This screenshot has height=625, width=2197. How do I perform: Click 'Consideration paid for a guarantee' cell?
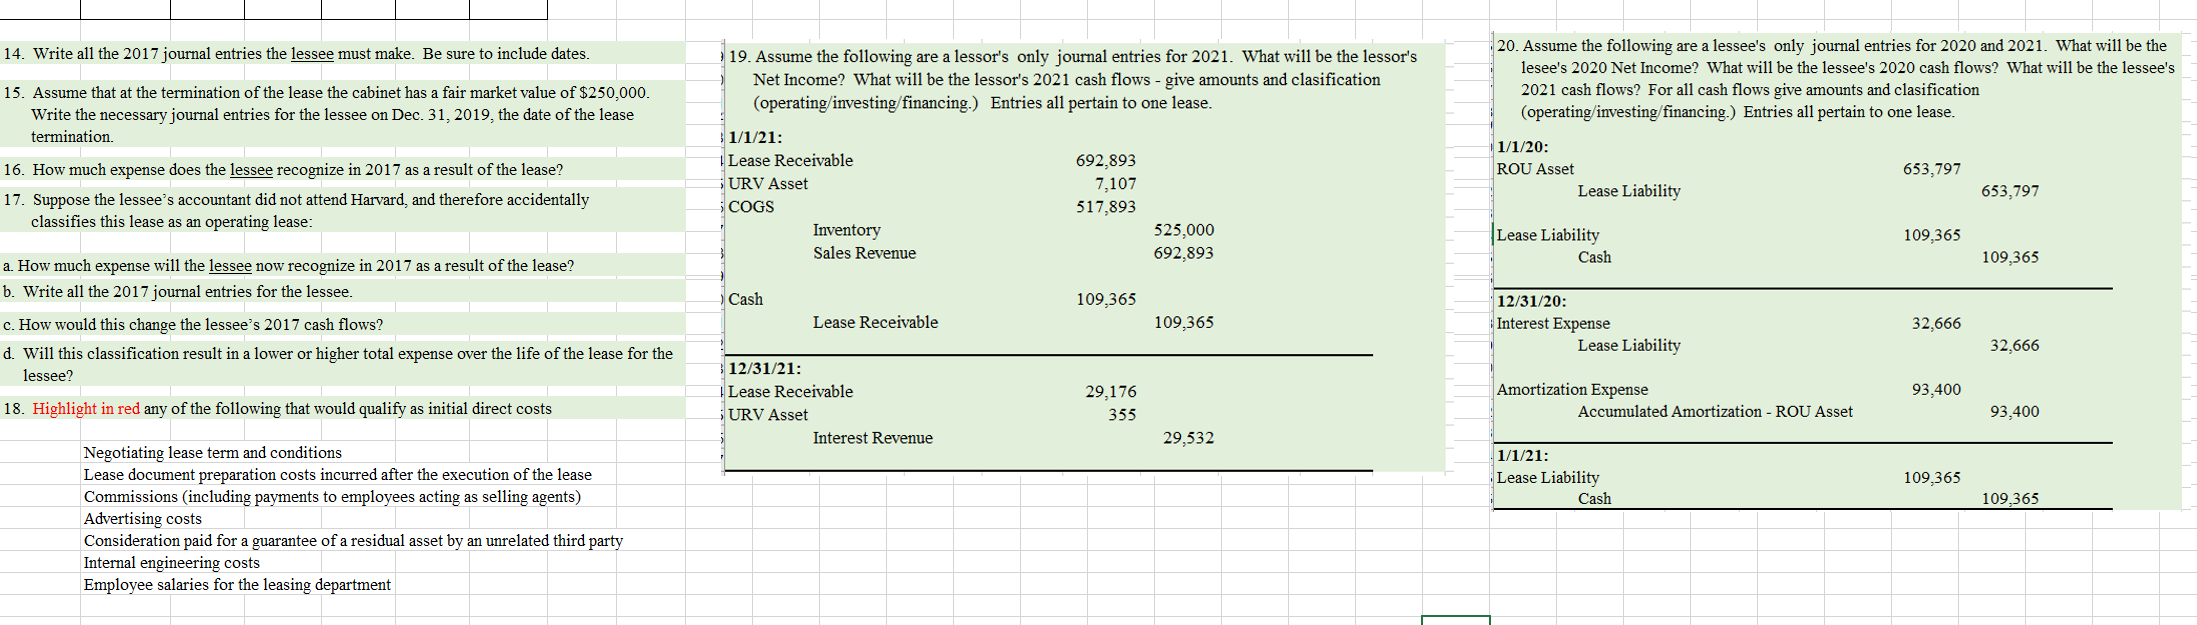(x=353, y=541)
